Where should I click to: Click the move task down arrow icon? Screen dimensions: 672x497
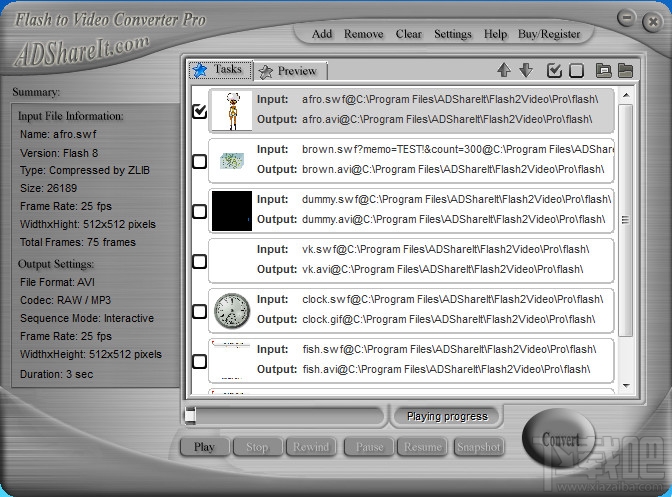tap(526, 70)
